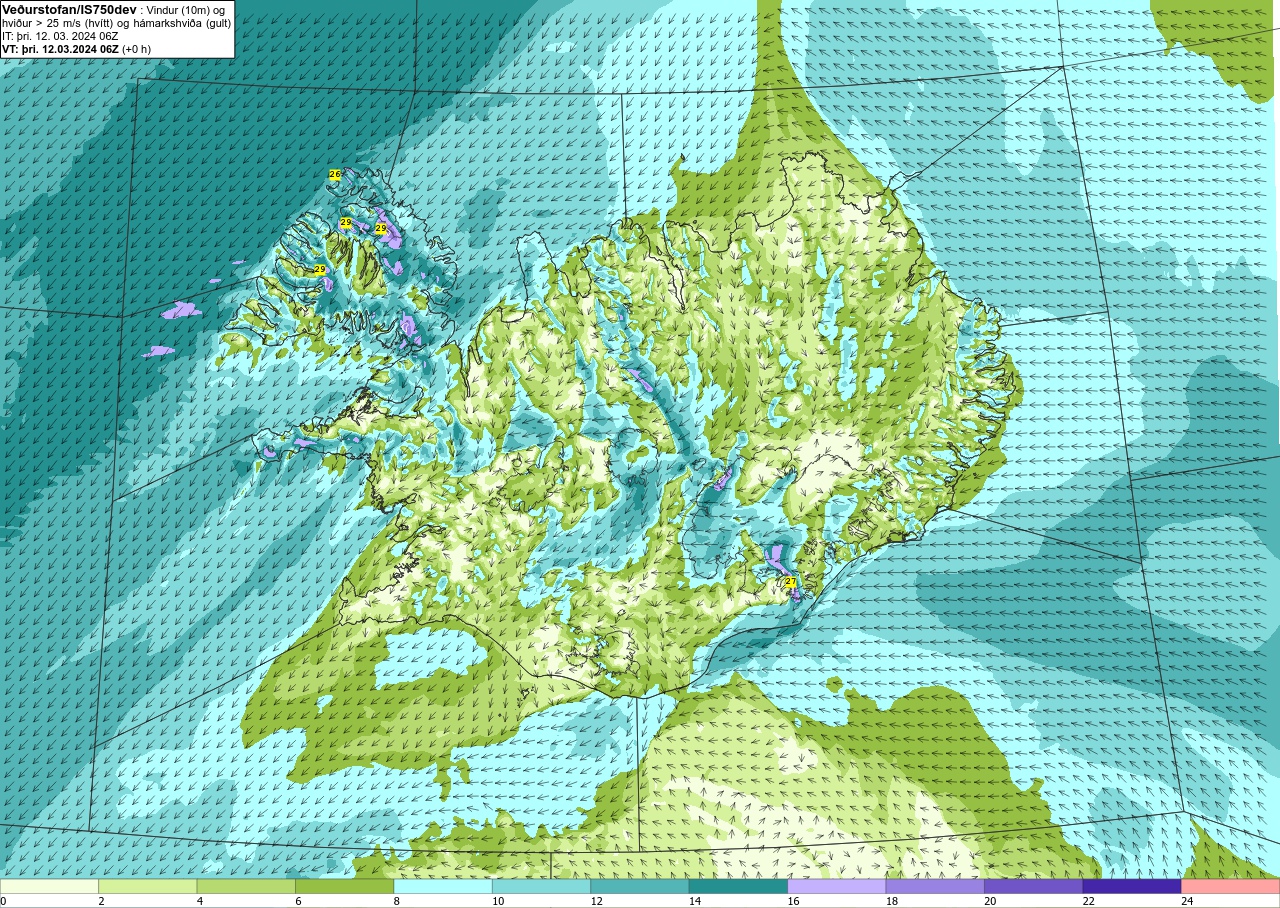Click the legend value '20'
Image resolution: width=1280 pixels, height=908 pixels.
coord(988,901)
